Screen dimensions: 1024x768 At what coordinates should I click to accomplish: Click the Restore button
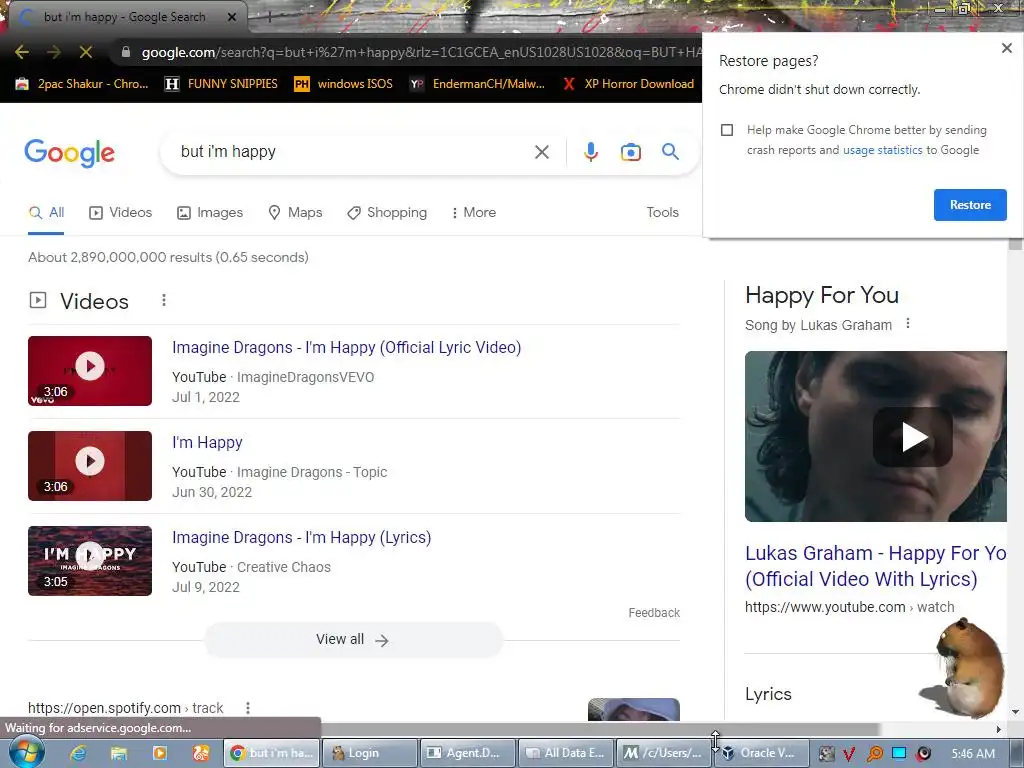(970, 205)
